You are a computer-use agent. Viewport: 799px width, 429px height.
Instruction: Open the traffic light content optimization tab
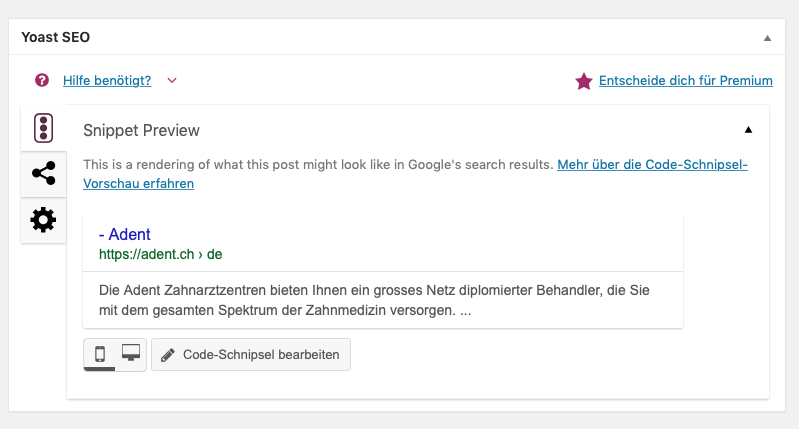click(43, 128)
